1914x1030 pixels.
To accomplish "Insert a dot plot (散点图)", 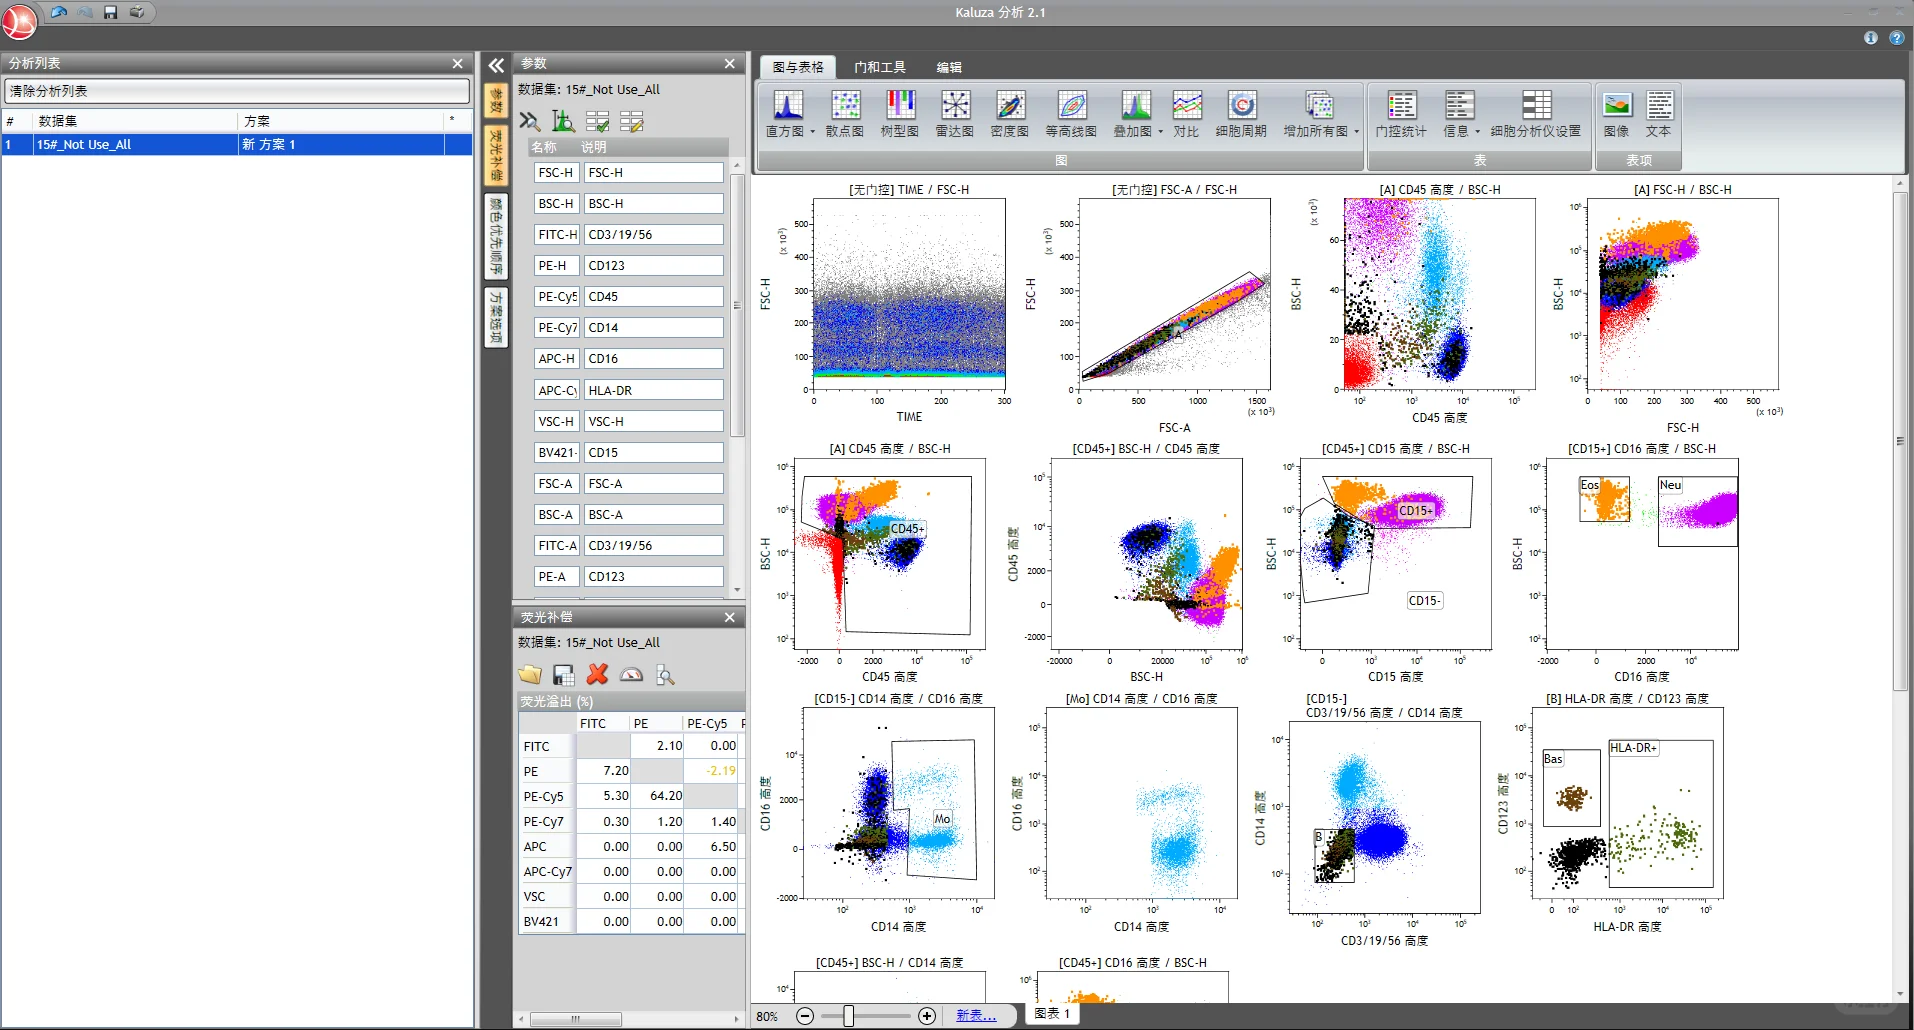I will [845, 113].
